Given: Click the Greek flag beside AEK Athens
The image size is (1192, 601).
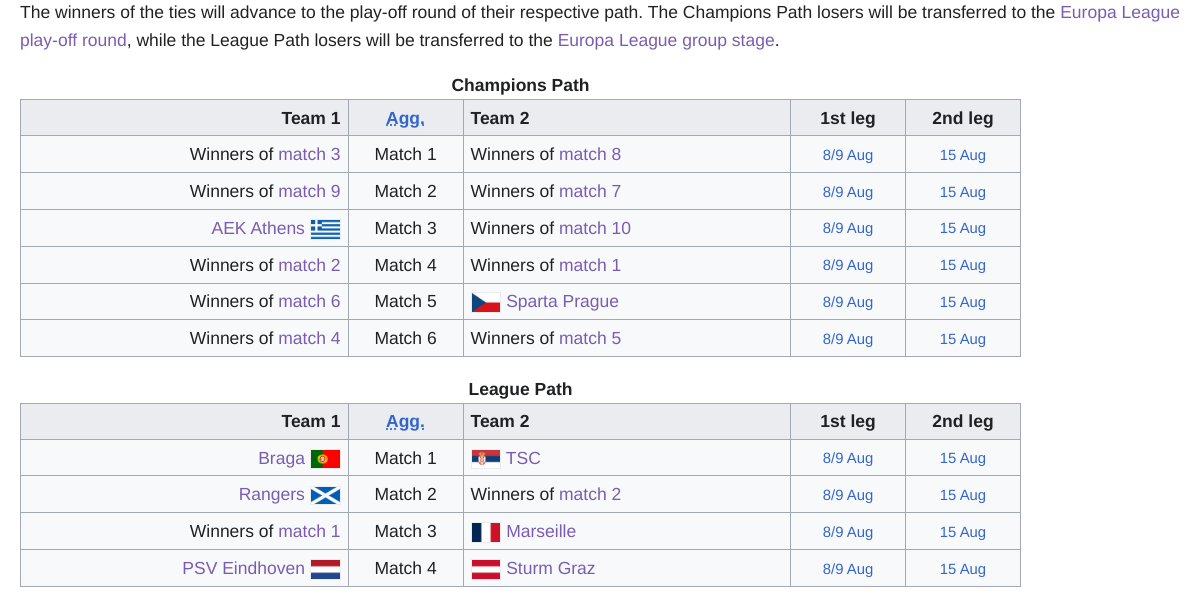Looking at the screenshot, I should coord(325,229).
